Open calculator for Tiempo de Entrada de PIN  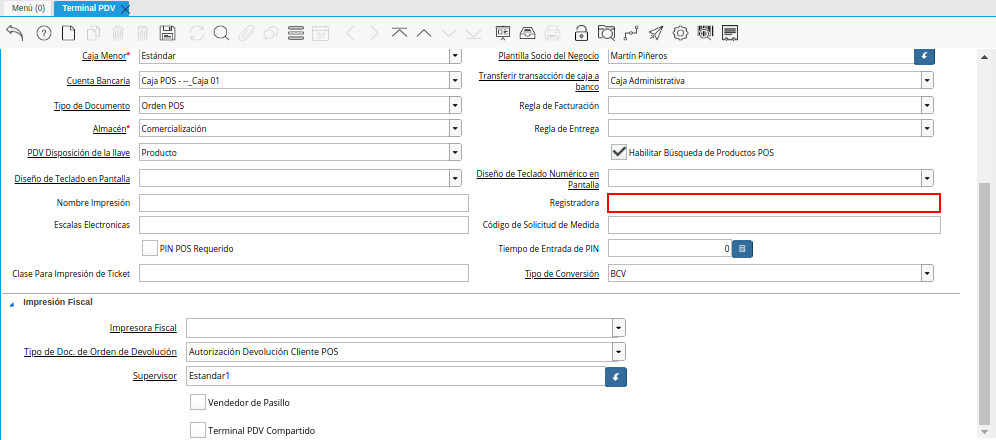(x=743, y=249)
